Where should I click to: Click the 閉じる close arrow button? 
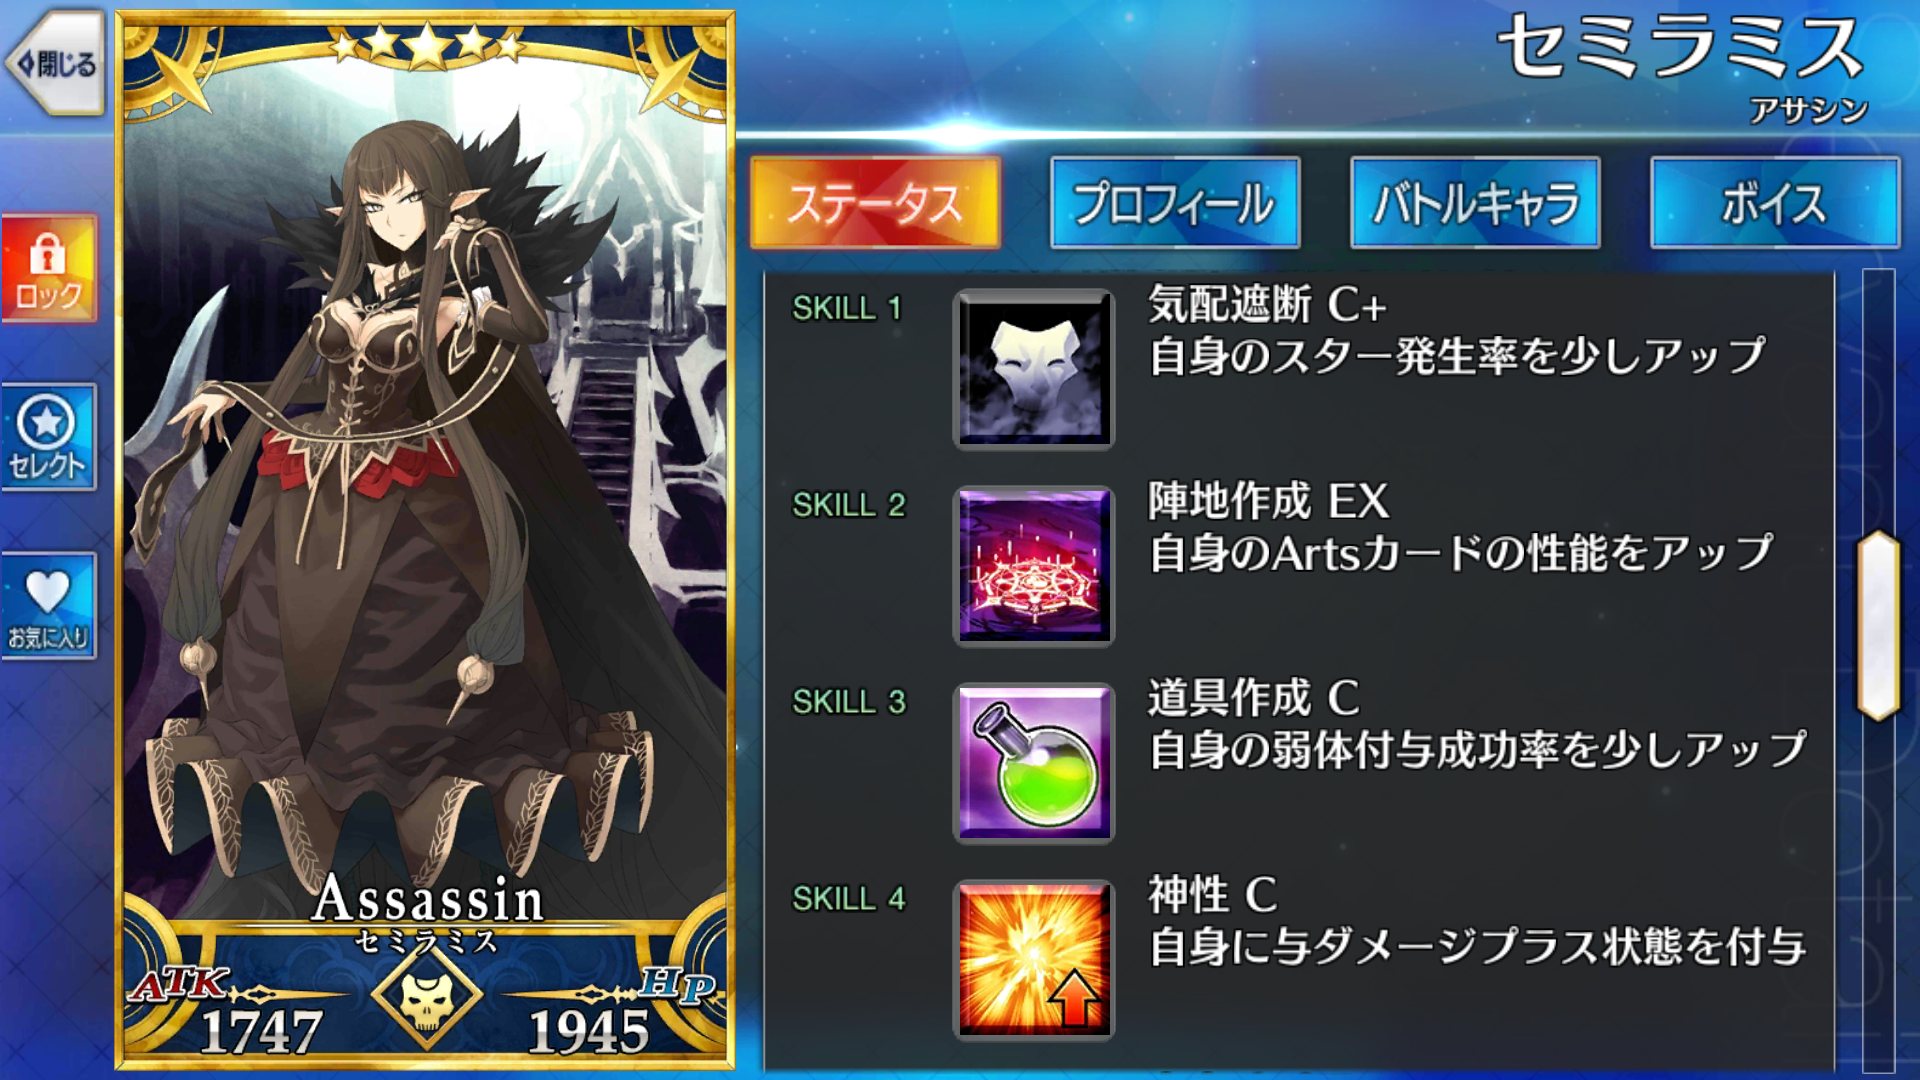tap(55, 64)
